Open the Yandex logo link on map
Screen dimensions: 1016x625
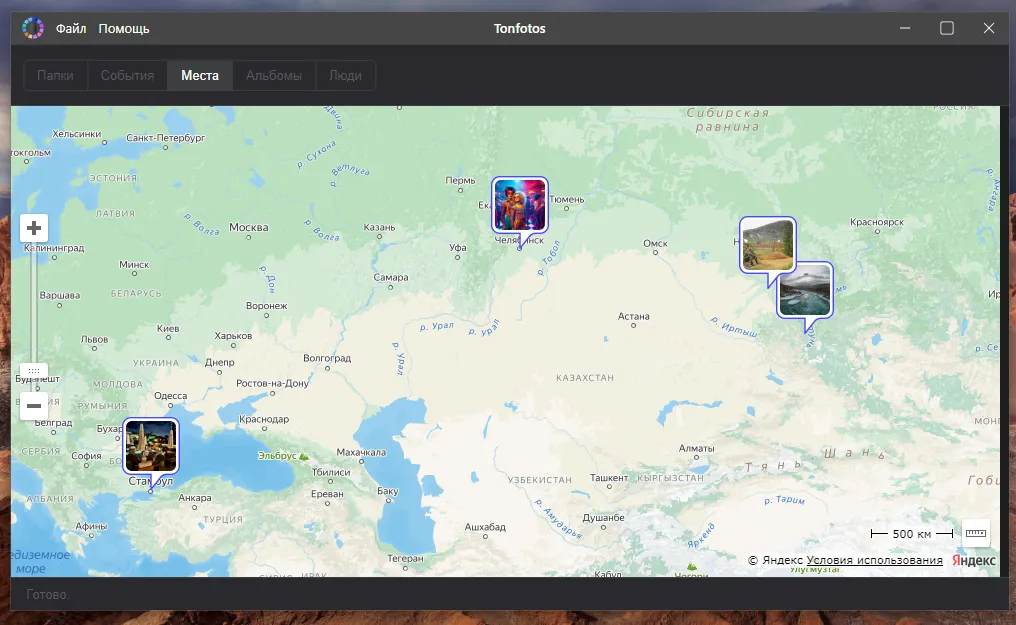tap(973, 561)
